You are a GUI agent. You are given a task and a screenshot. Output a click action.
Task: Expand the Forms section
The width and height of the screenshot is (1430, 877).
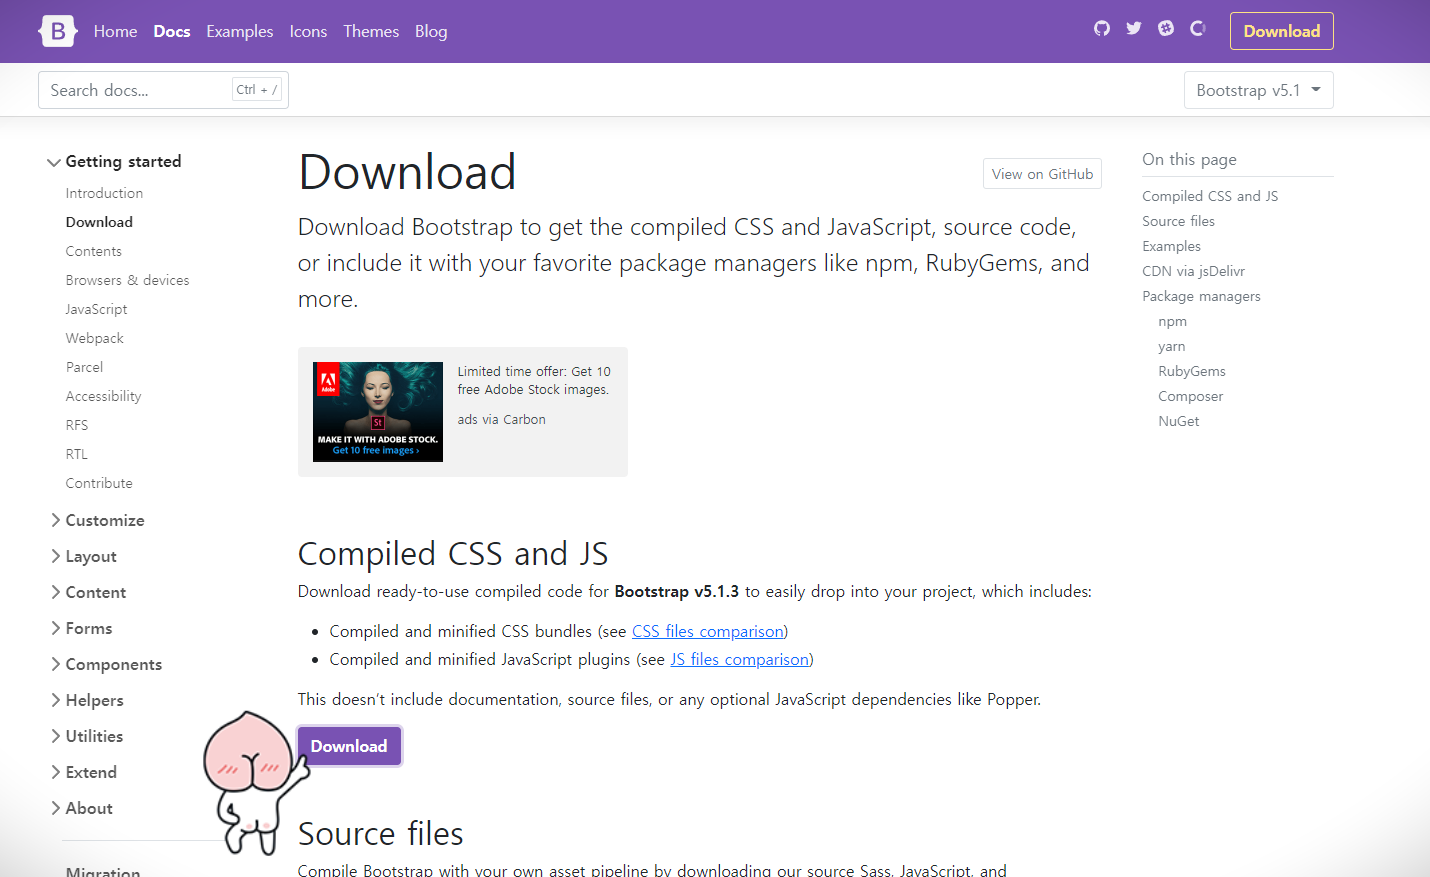82,628
